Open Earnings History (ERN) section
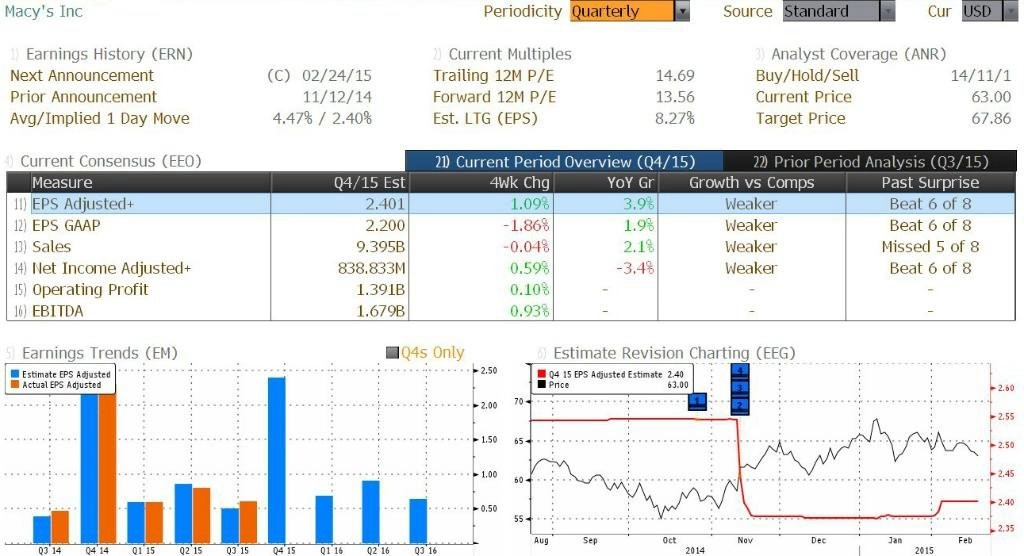 (109, 54)
